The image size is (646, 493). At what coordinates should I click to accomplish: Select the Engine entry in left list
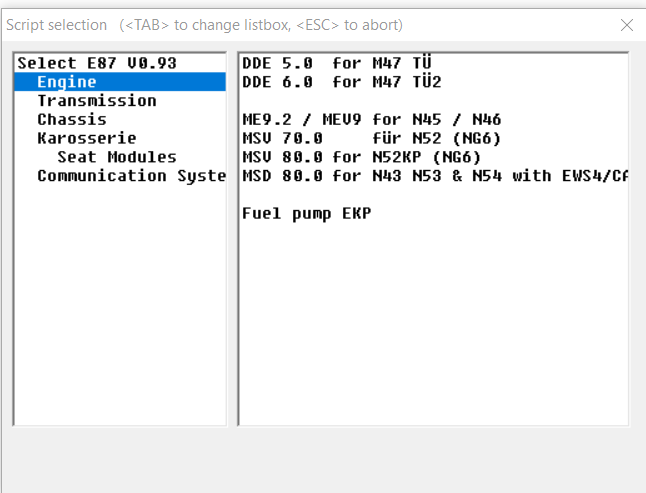(67, 82)
